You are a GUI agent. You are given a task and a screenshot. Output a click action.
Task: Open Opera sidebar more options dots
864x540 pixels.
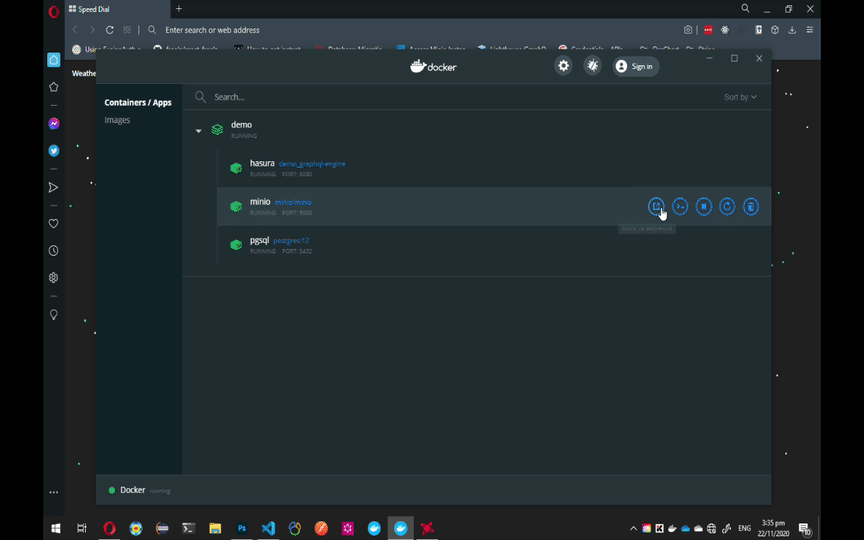tap(53, 492)
